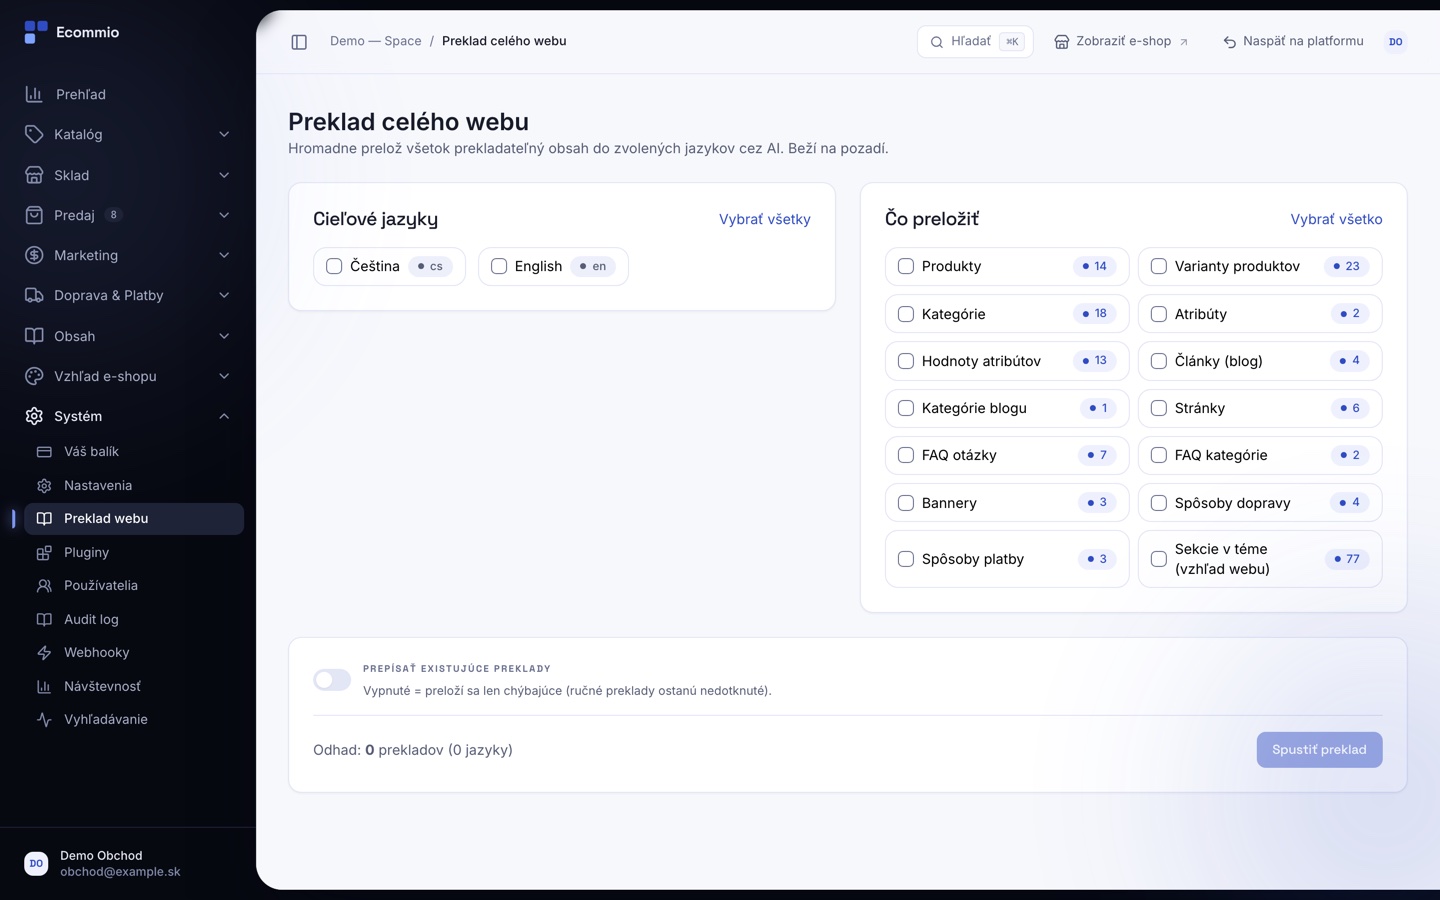This screenshot has width=1440, height=900.
Task: Click the Demo — Space breadcrumb
Action: [x=376, y=41]
